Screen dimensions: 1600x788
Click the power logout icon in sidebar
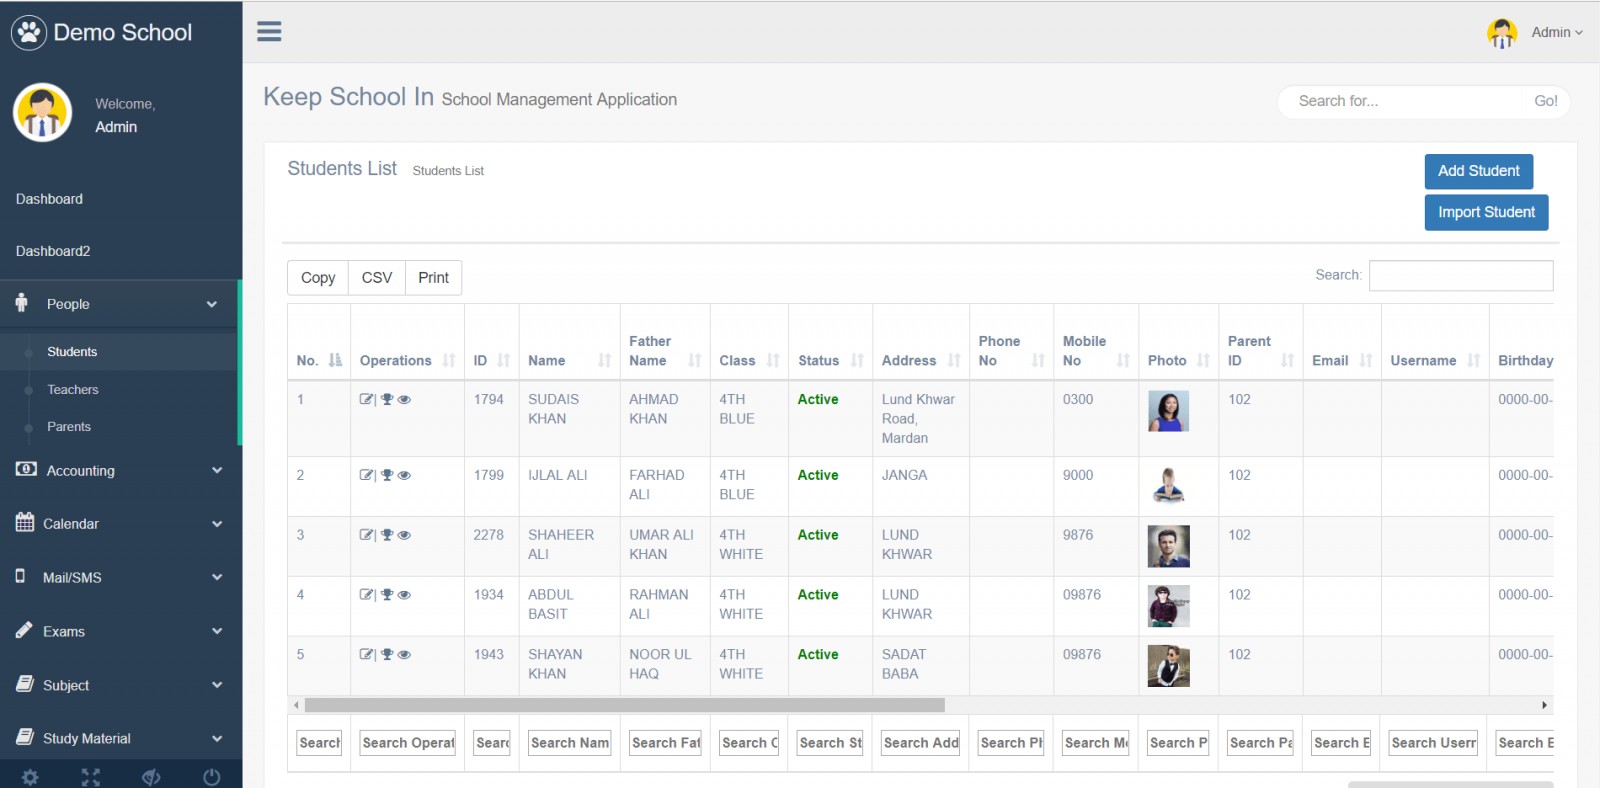pyautogui.click(x=211, y=777)
